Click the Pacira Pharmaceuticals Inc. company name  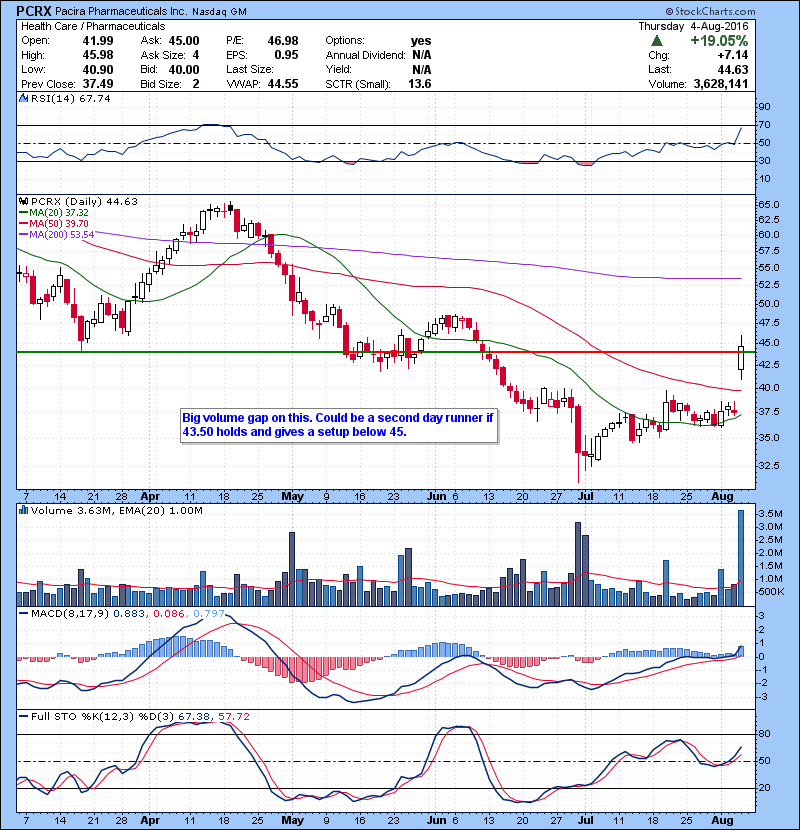(121, 11)
